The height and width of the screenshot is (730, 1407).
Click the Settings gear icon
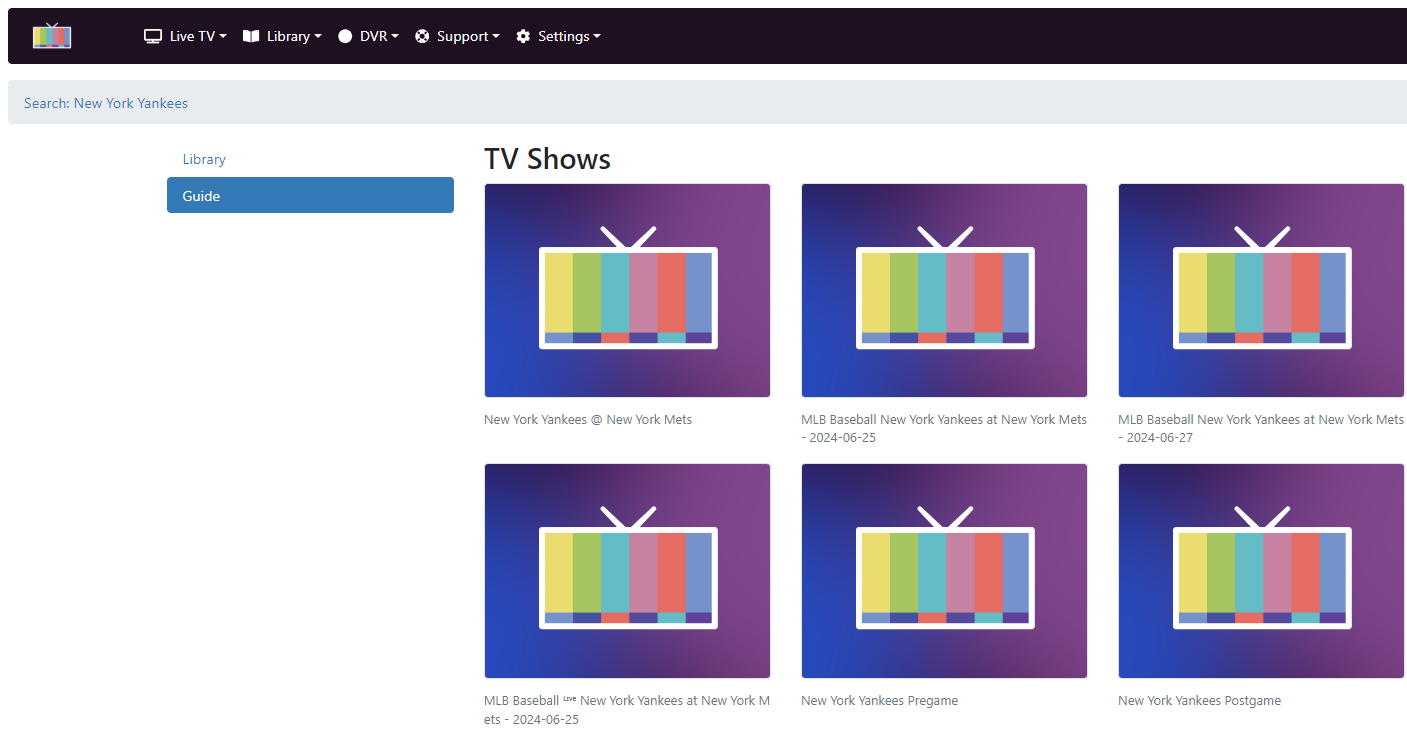coord(523,36)
